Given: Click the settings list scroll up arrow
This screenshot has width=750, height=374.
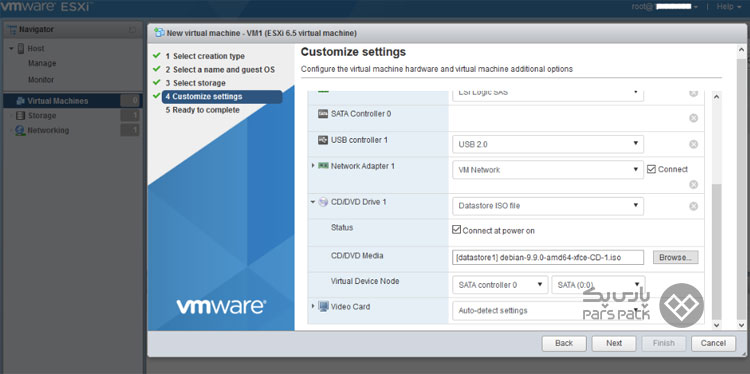Looking at the screenshot, I should 716,97.
